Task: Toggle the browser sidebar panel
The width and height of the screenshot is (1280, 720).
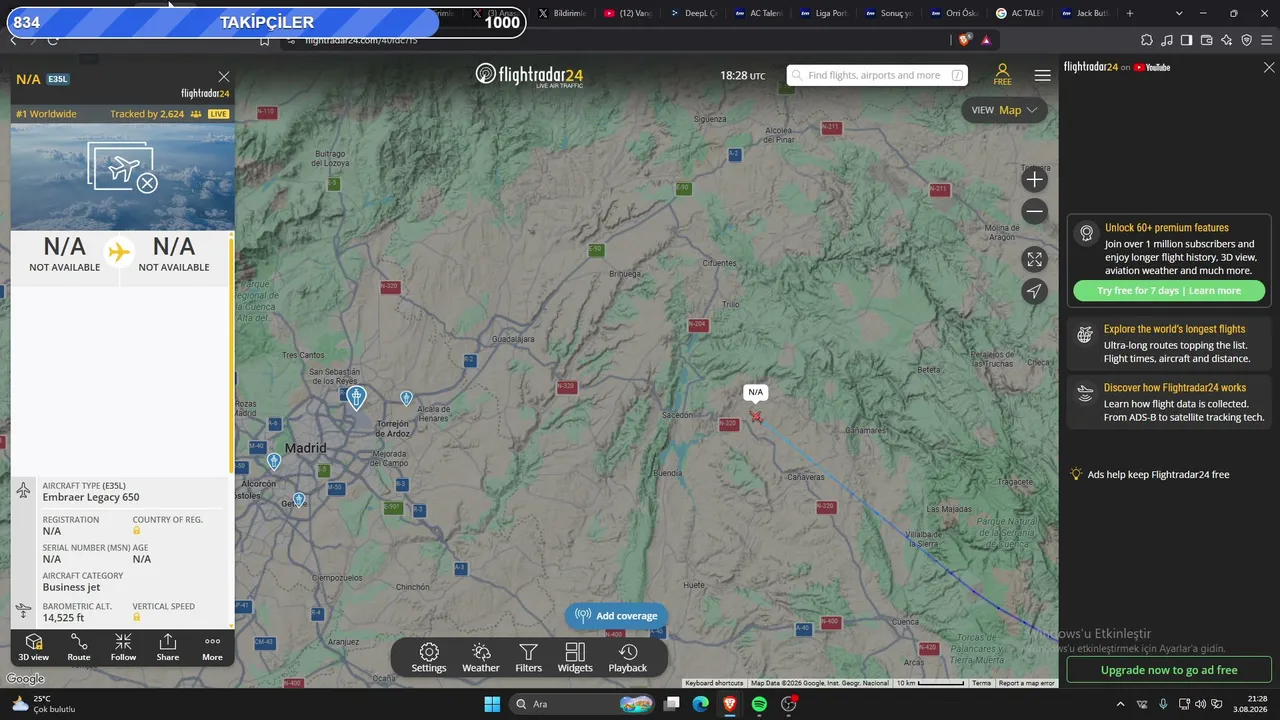Action: [1187, 40]
